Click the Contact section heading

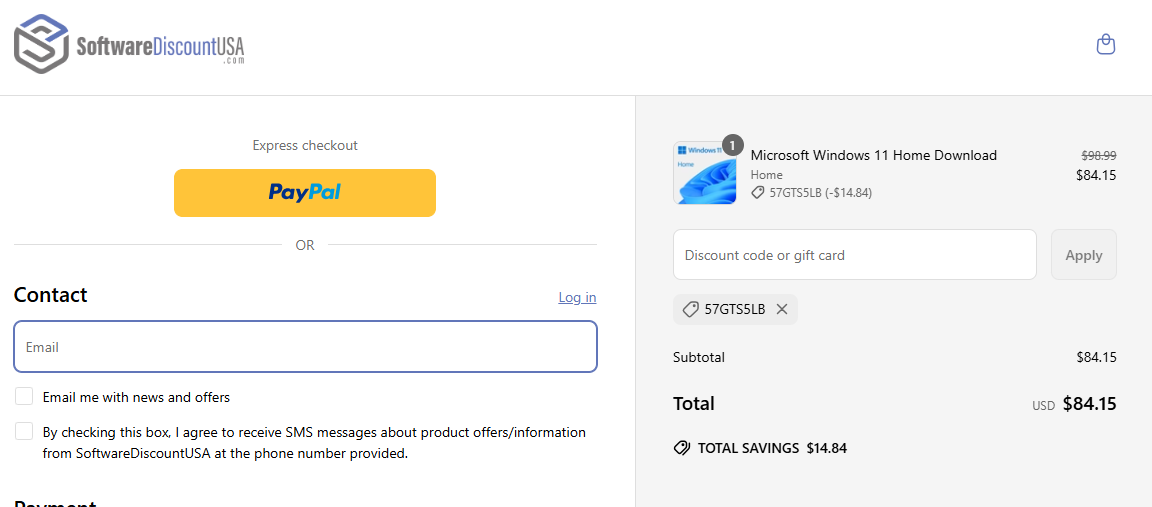51,295
